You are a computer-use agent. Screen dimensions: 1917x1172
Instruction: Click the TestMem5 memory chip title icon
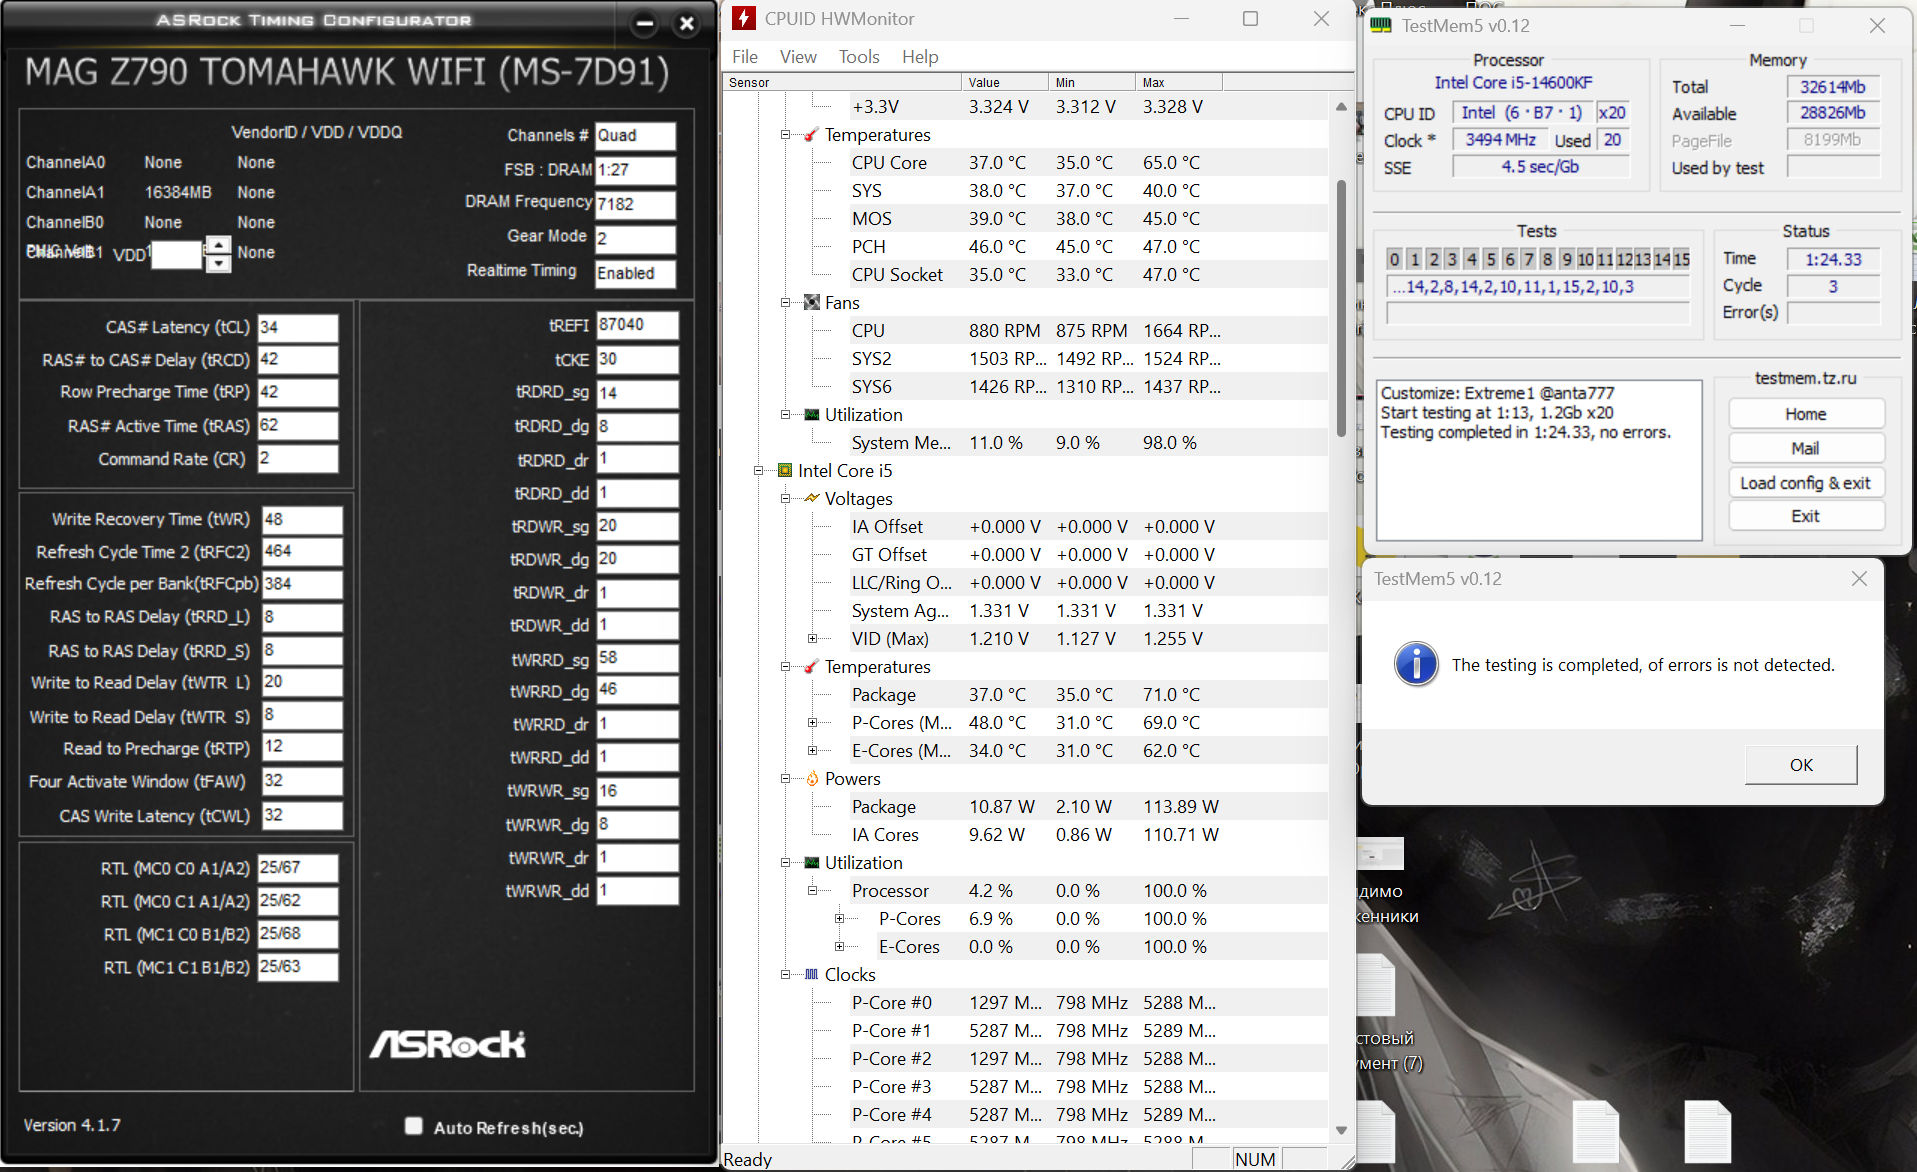(x=1381, y=26)
